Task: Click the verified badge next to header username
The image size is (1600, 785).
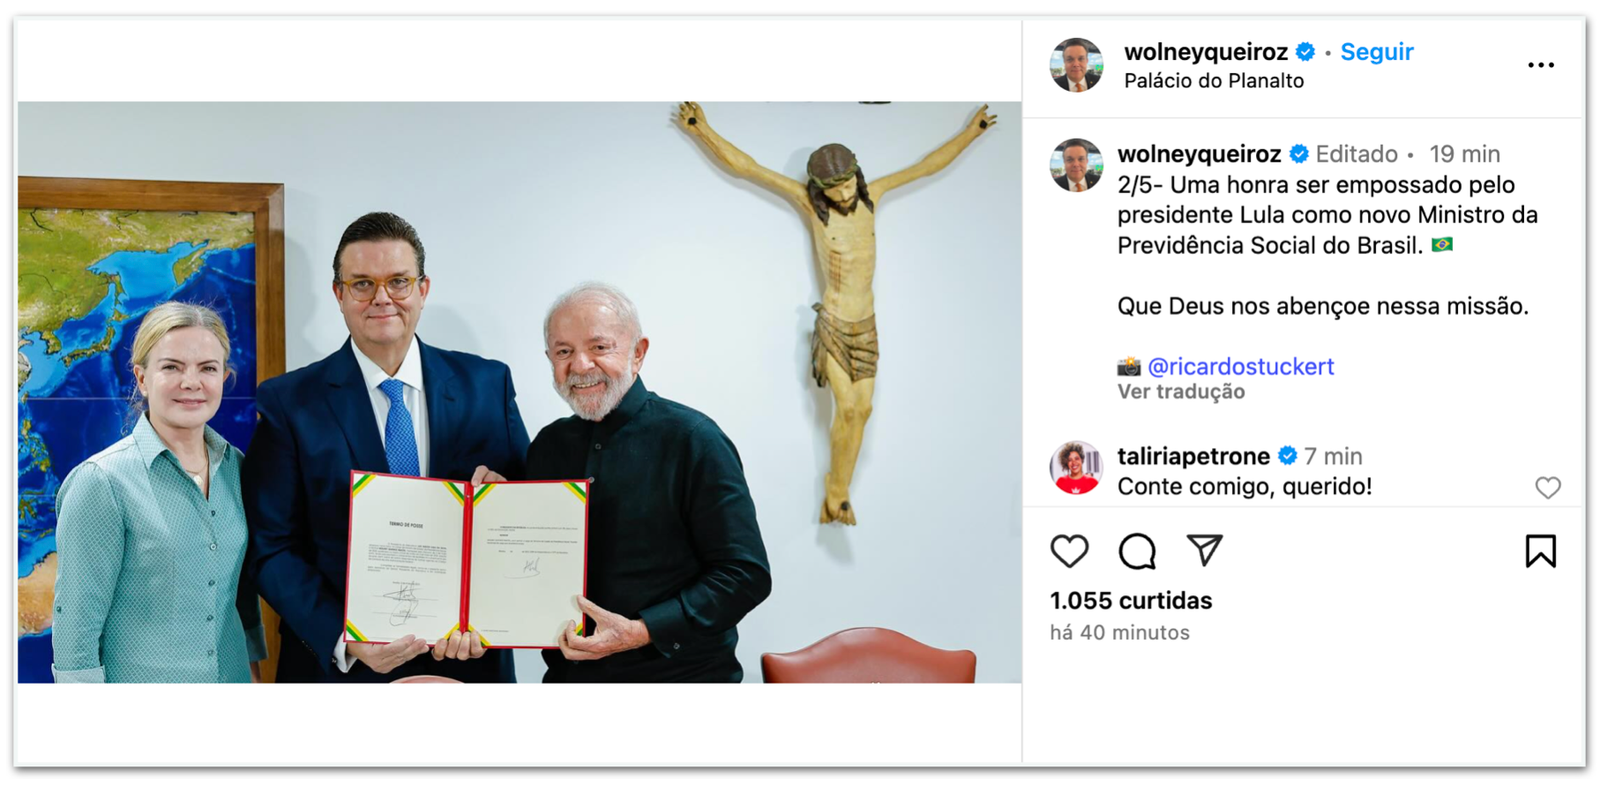Action: (1305, 52)
